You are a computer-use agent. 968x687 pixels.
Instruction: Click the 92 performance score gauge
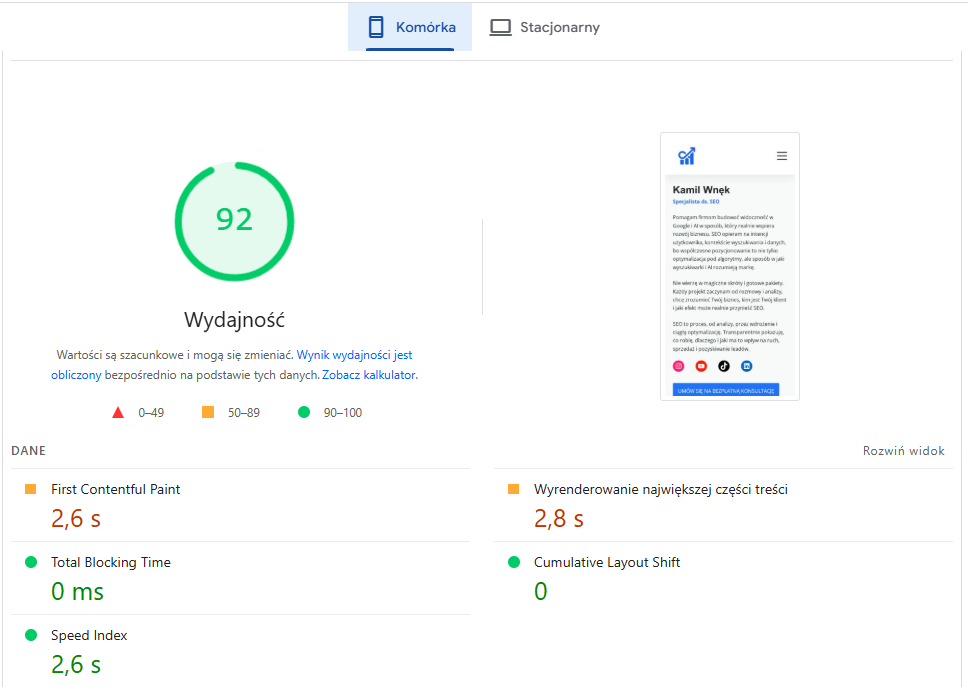234,219
